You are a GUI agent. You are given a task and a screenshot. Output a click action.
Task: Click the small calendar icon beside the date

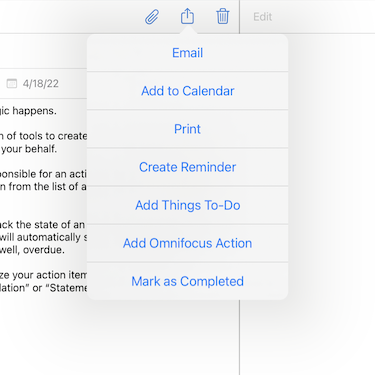12,83
